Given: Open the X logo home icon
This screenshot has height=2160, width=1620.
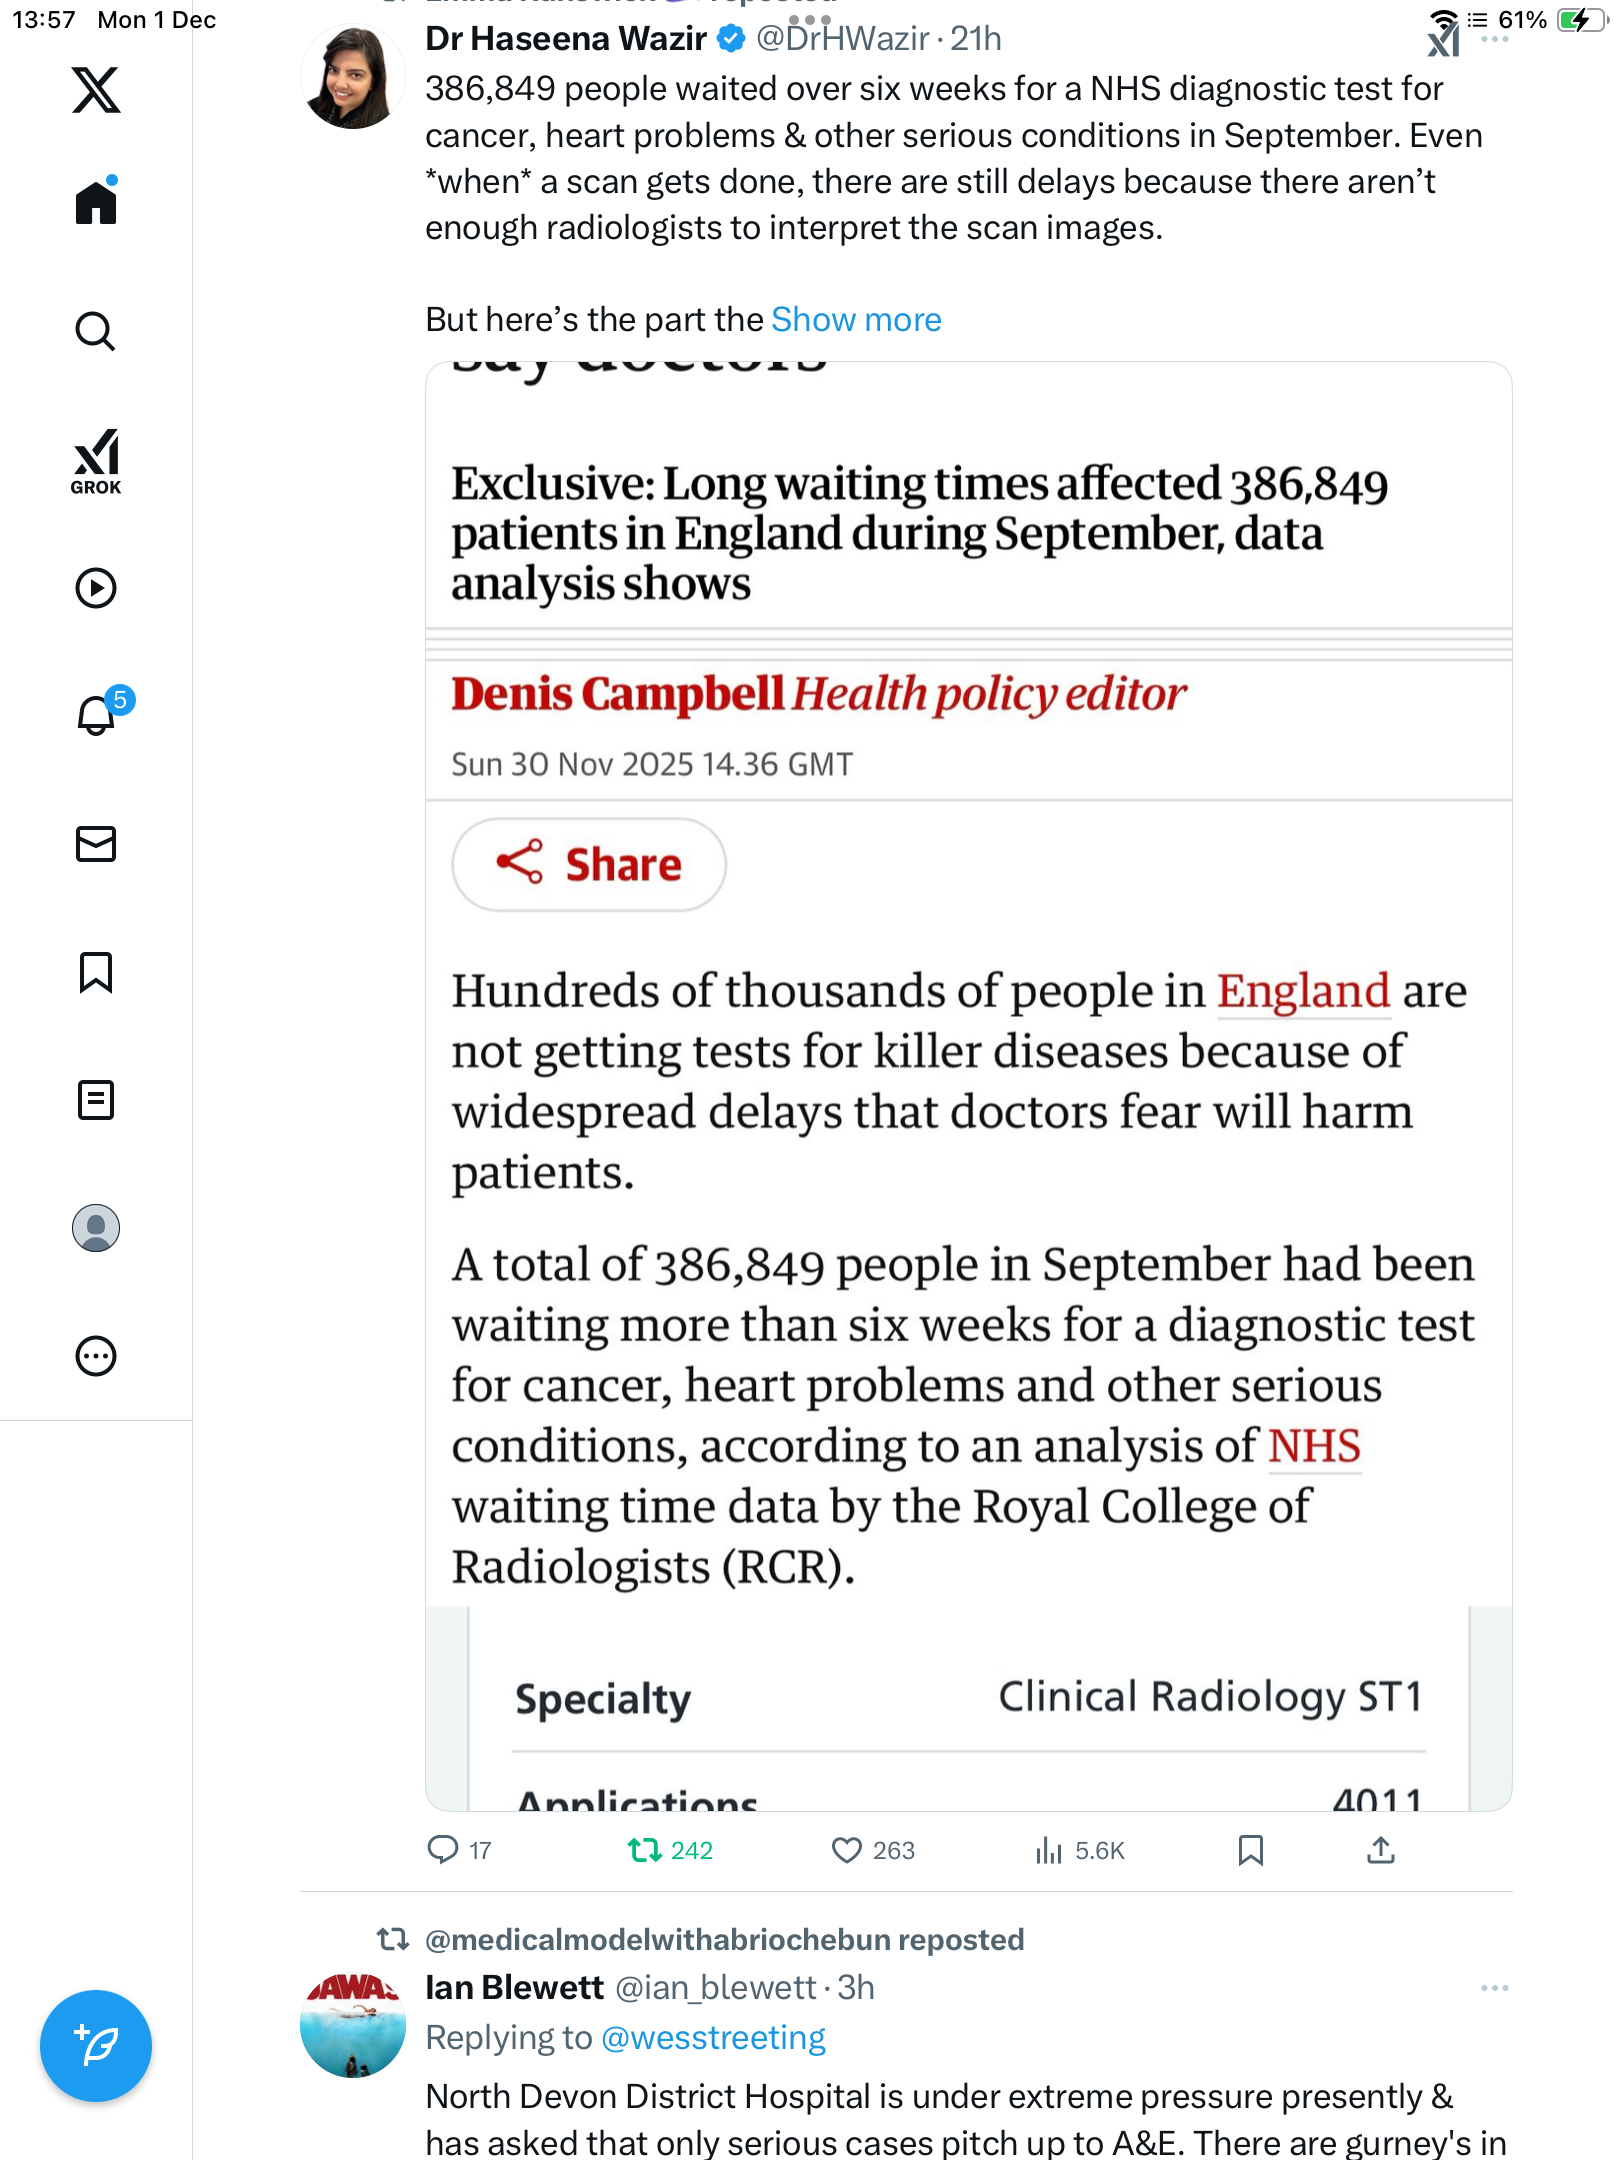Looking at the screenshot, I should [x=96, y=90].
